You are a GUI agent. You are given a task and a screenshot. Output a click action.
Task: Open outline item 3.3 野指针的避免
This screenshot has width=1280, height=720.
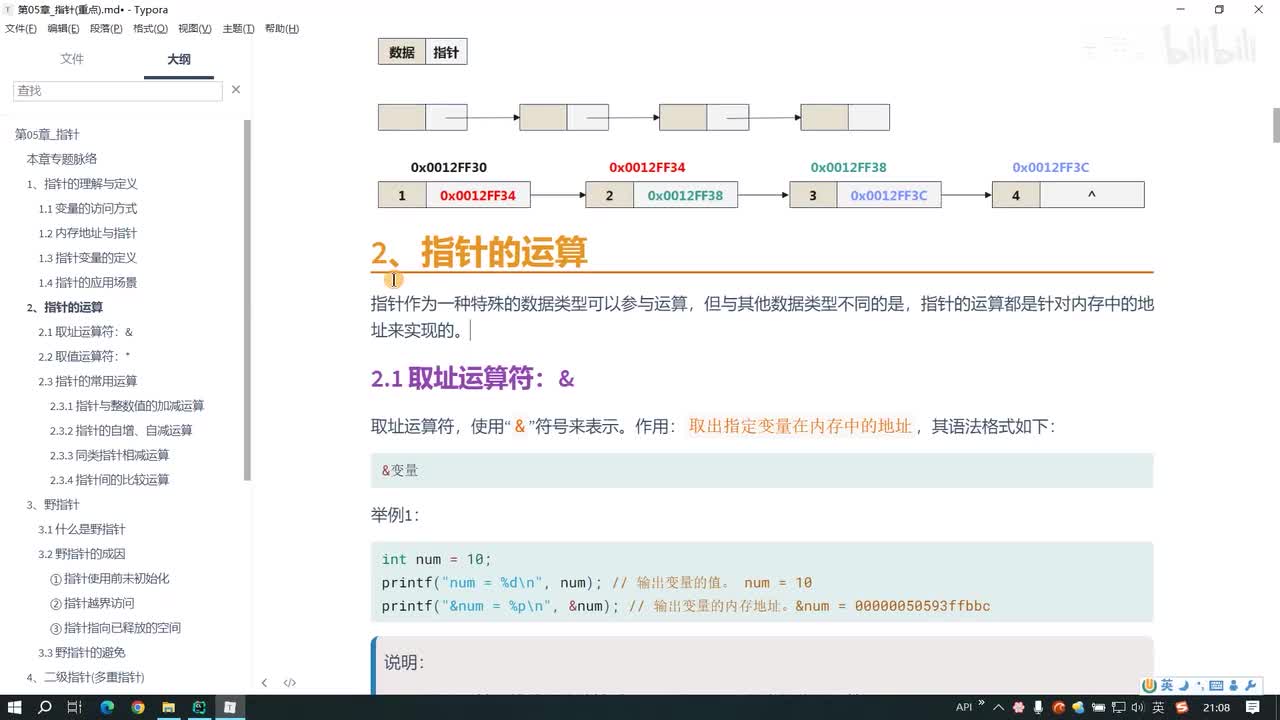(x=82, y=652)
